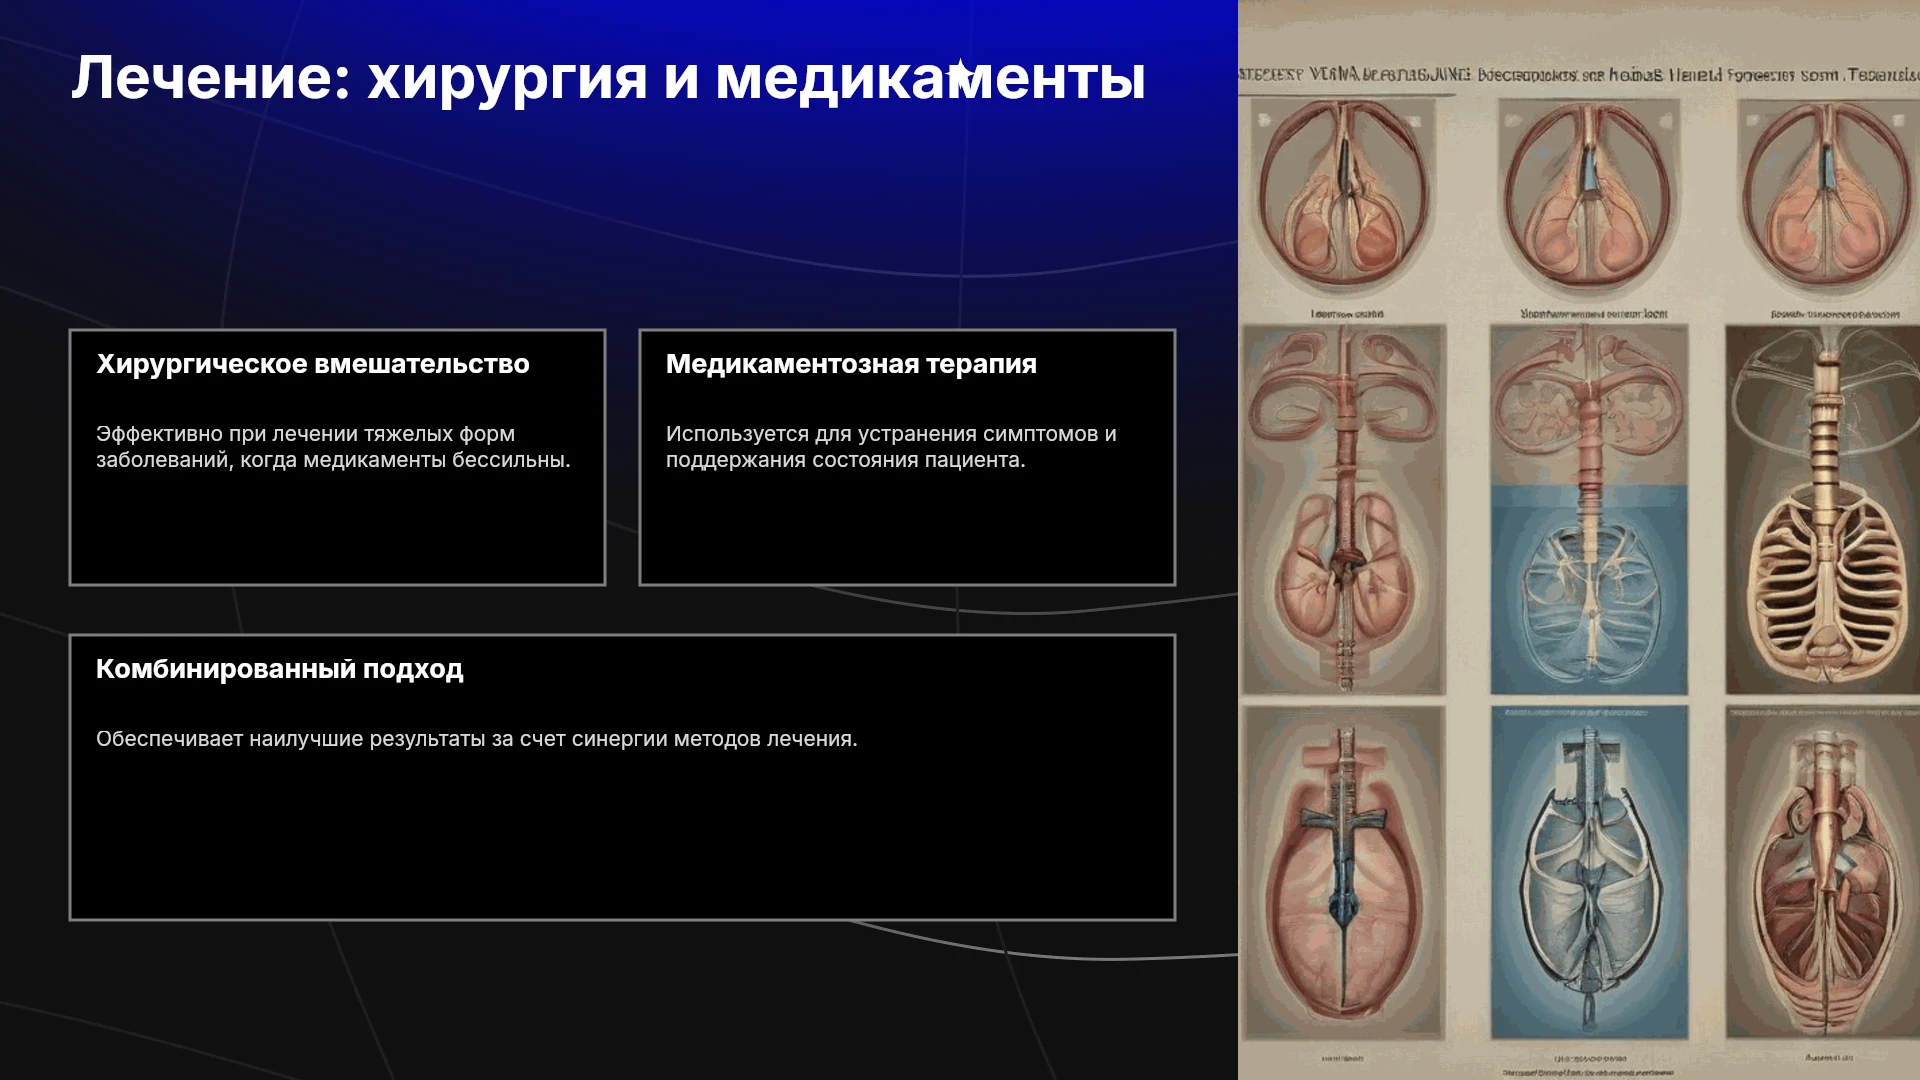Click the small star shape in the title
The height and width of the screenshot is (1080, 1920).
(x=960, y=73)
